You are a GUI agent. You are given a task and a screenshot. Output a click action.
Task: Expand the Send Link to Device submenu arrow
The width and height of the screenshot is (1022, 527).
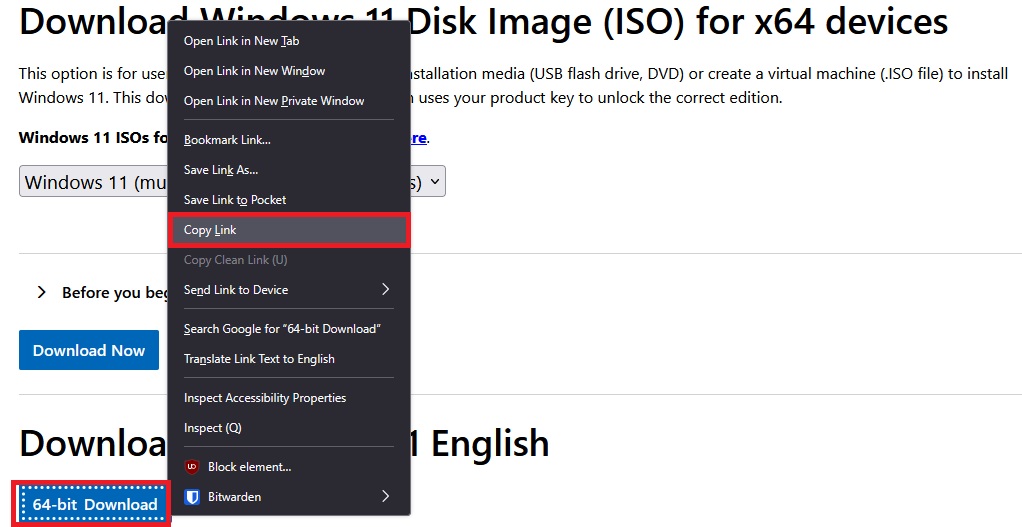[386, 290]
